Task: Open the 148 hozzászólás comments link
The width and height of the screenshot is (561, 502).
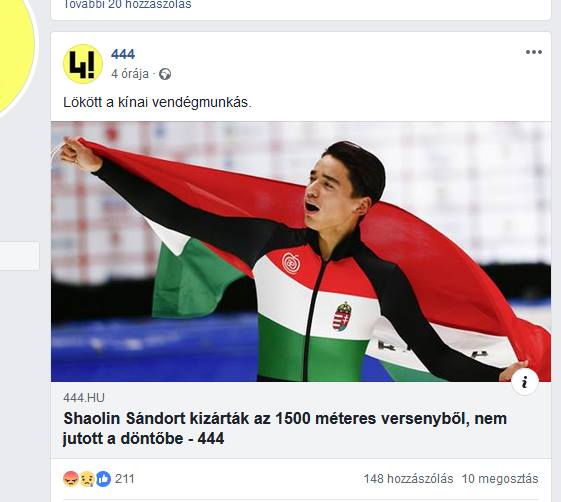Action: point(408,479)
